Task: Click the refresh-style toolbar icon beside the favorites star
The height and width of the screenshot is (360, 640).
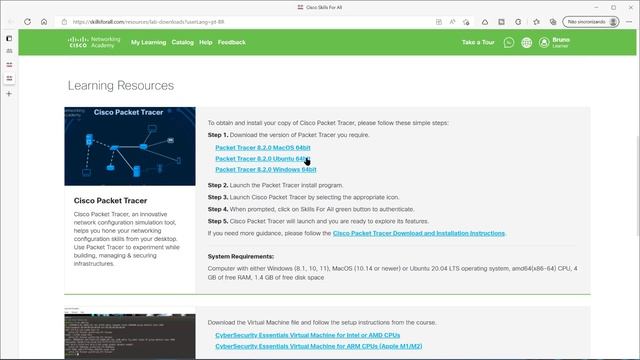Action: 518,22
